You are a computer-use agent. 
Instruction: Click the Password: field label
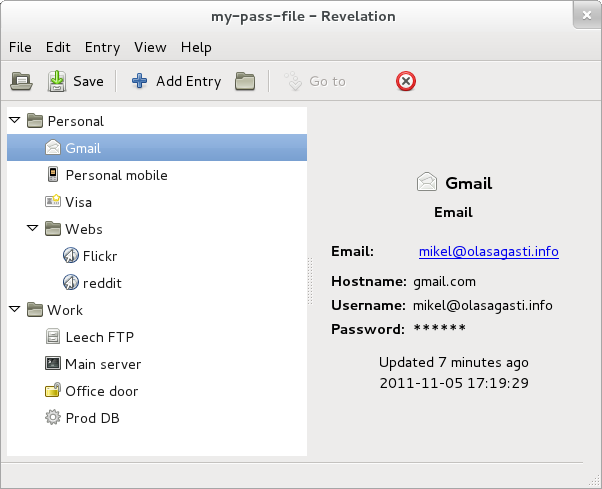pos(368,329)
